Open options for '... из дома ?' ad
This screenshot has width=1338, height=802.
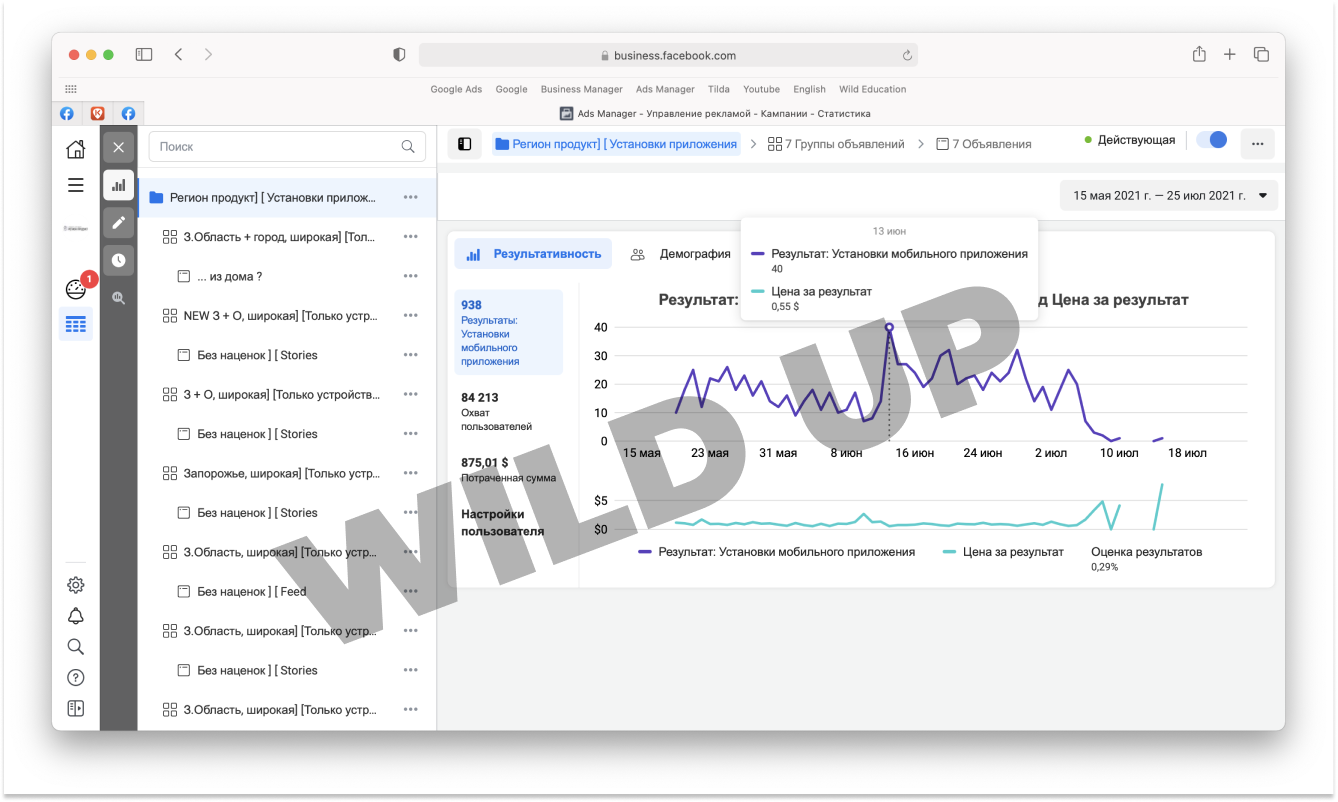tap(411, 276)
